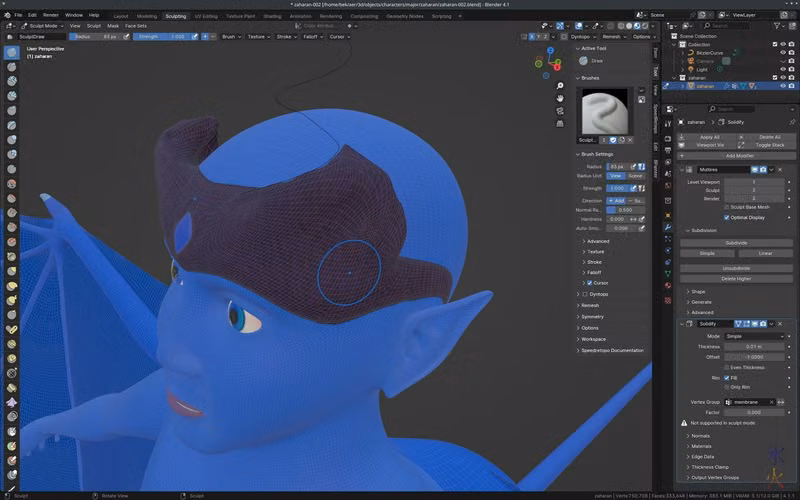Click the Subtract direction minus button in header
The width and height of the screenshot is (800, 500).
click(x=213, y=37)
